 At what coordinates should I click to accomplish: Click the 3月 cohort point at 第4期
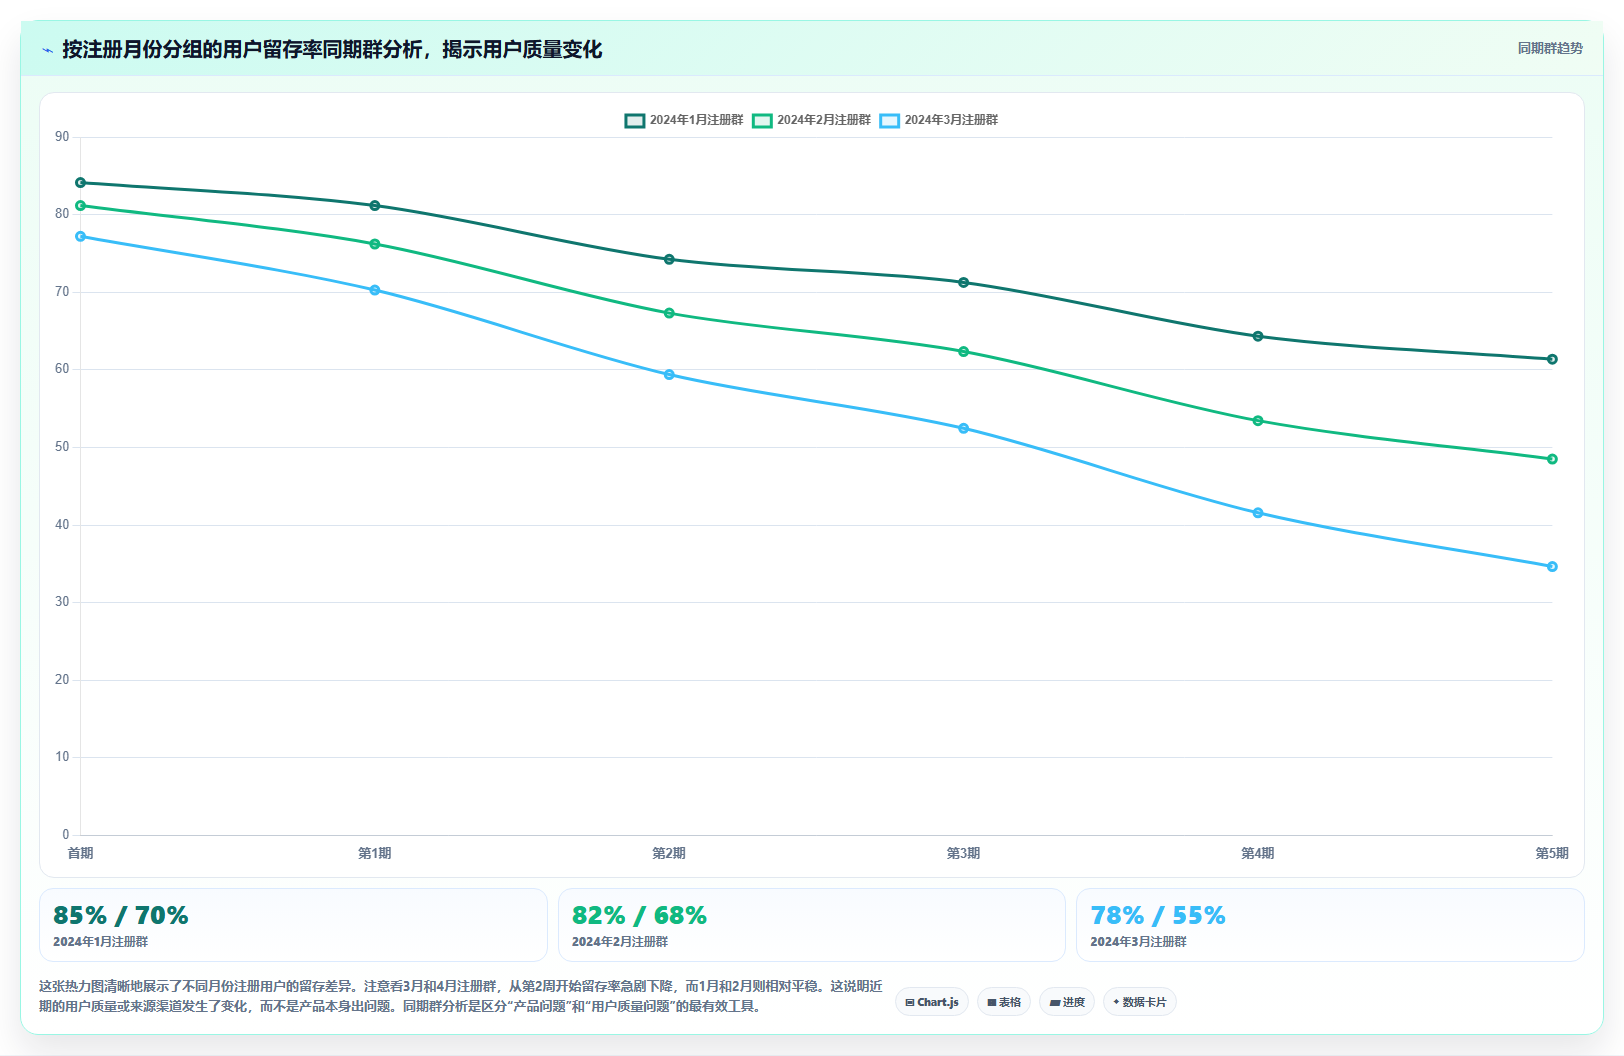pos(1258,513)
